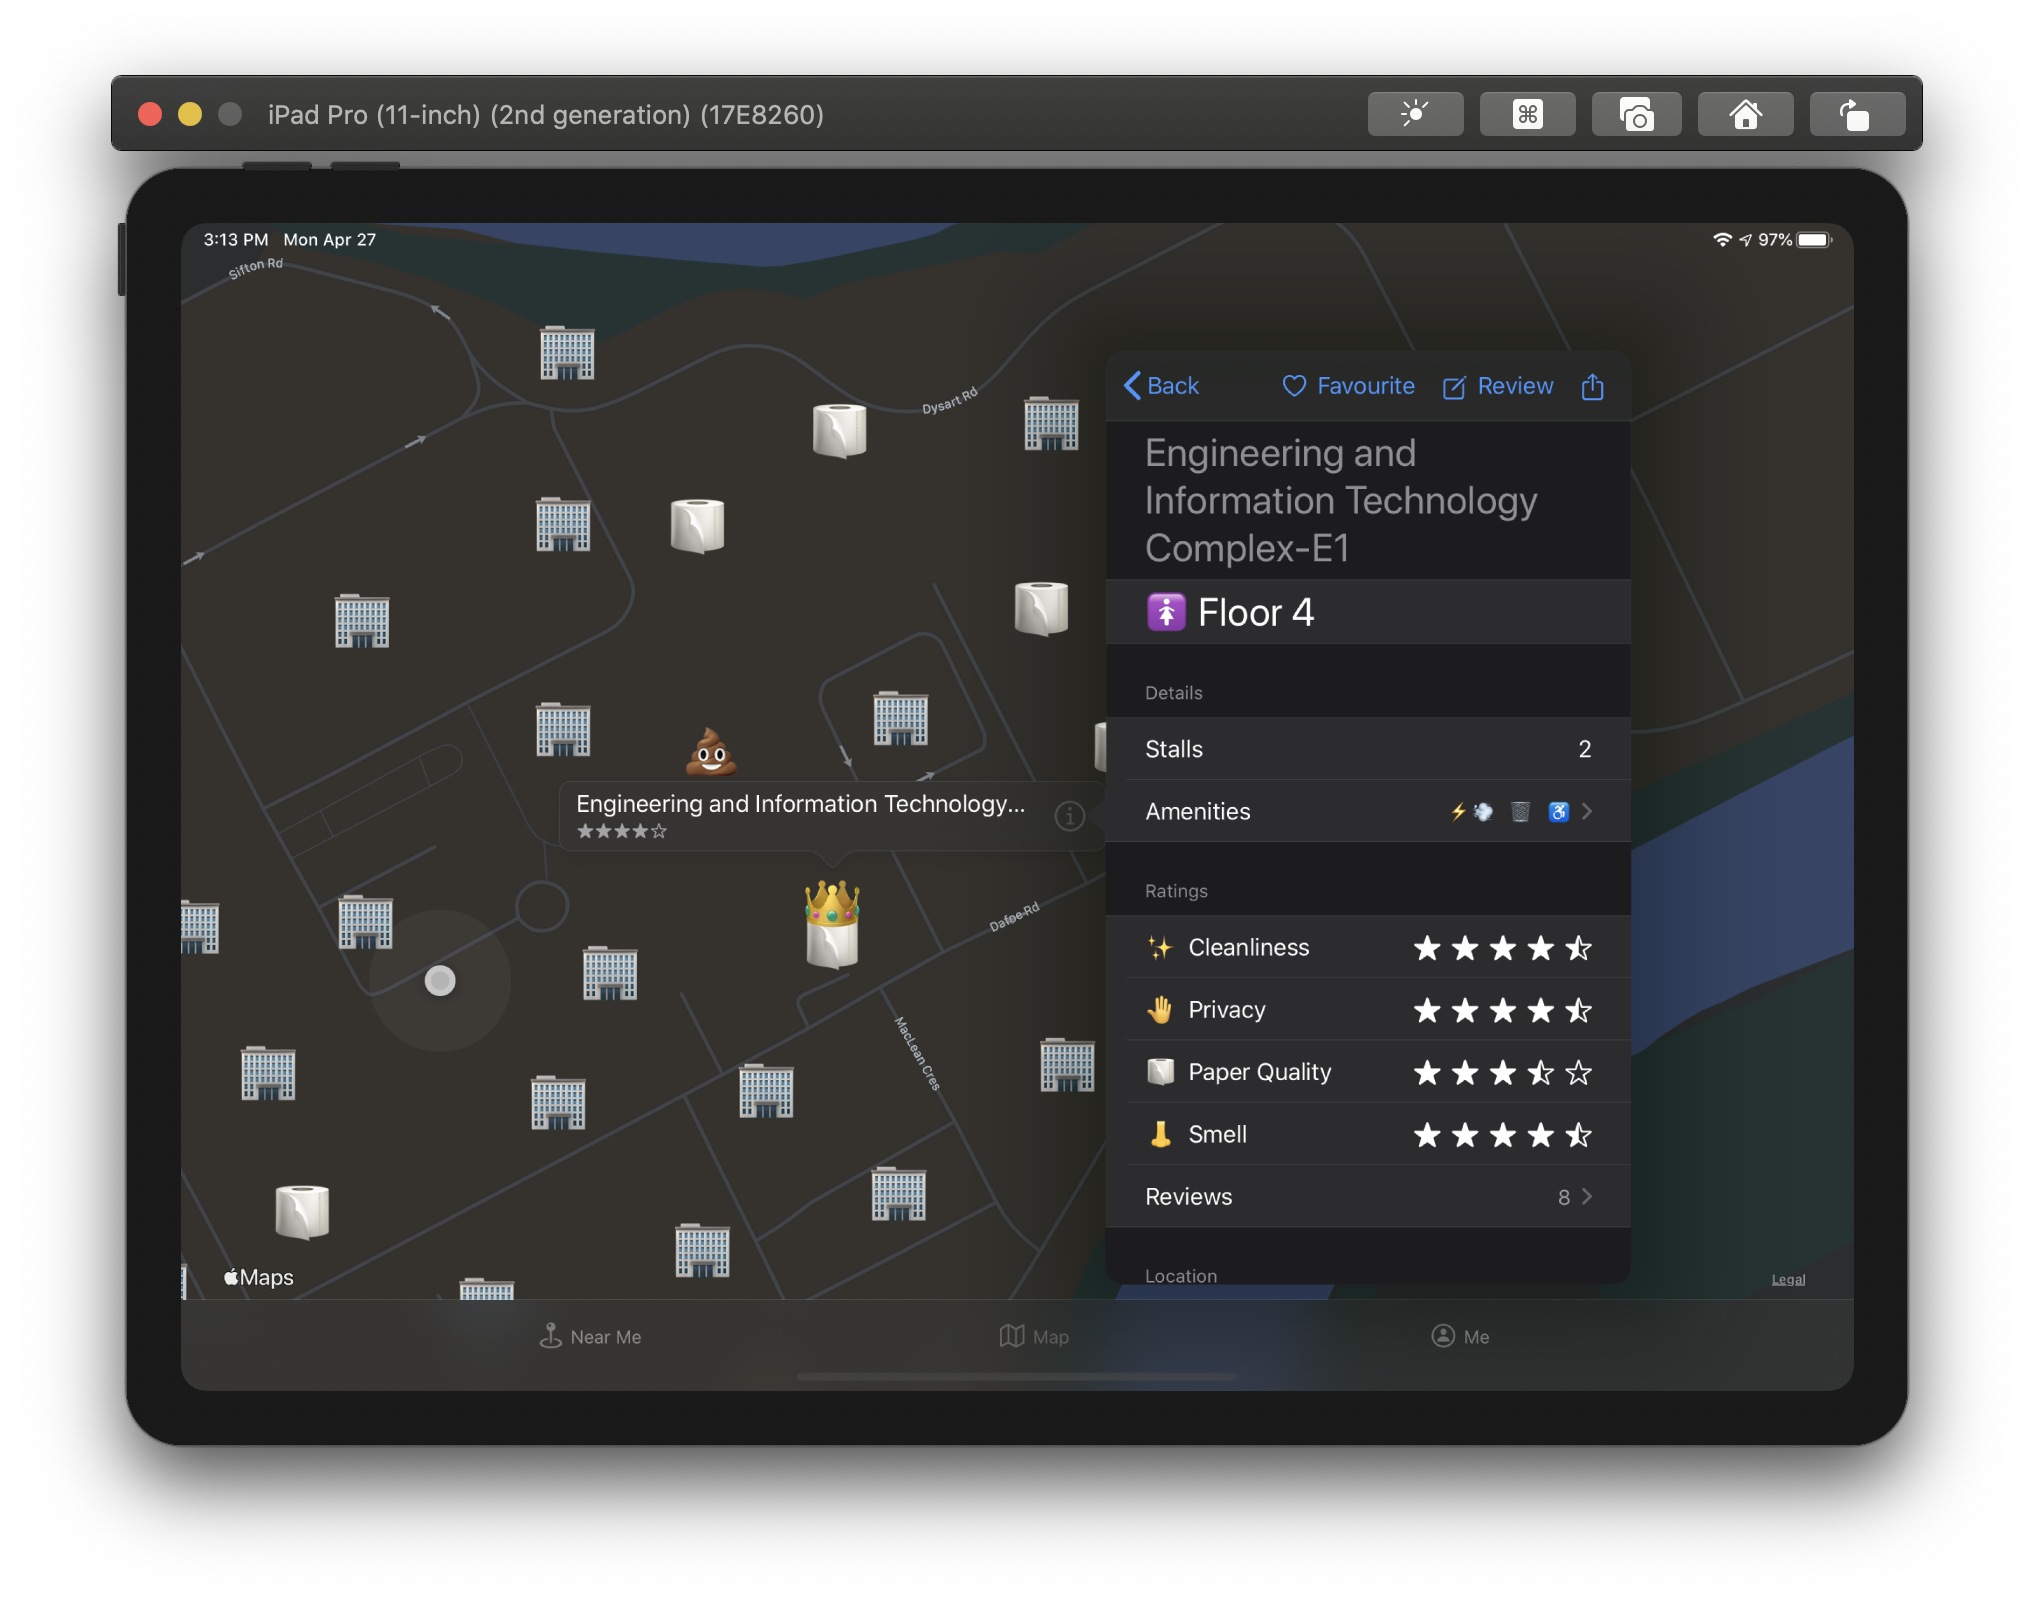Write a Review using Review button

click(1497, 386)
